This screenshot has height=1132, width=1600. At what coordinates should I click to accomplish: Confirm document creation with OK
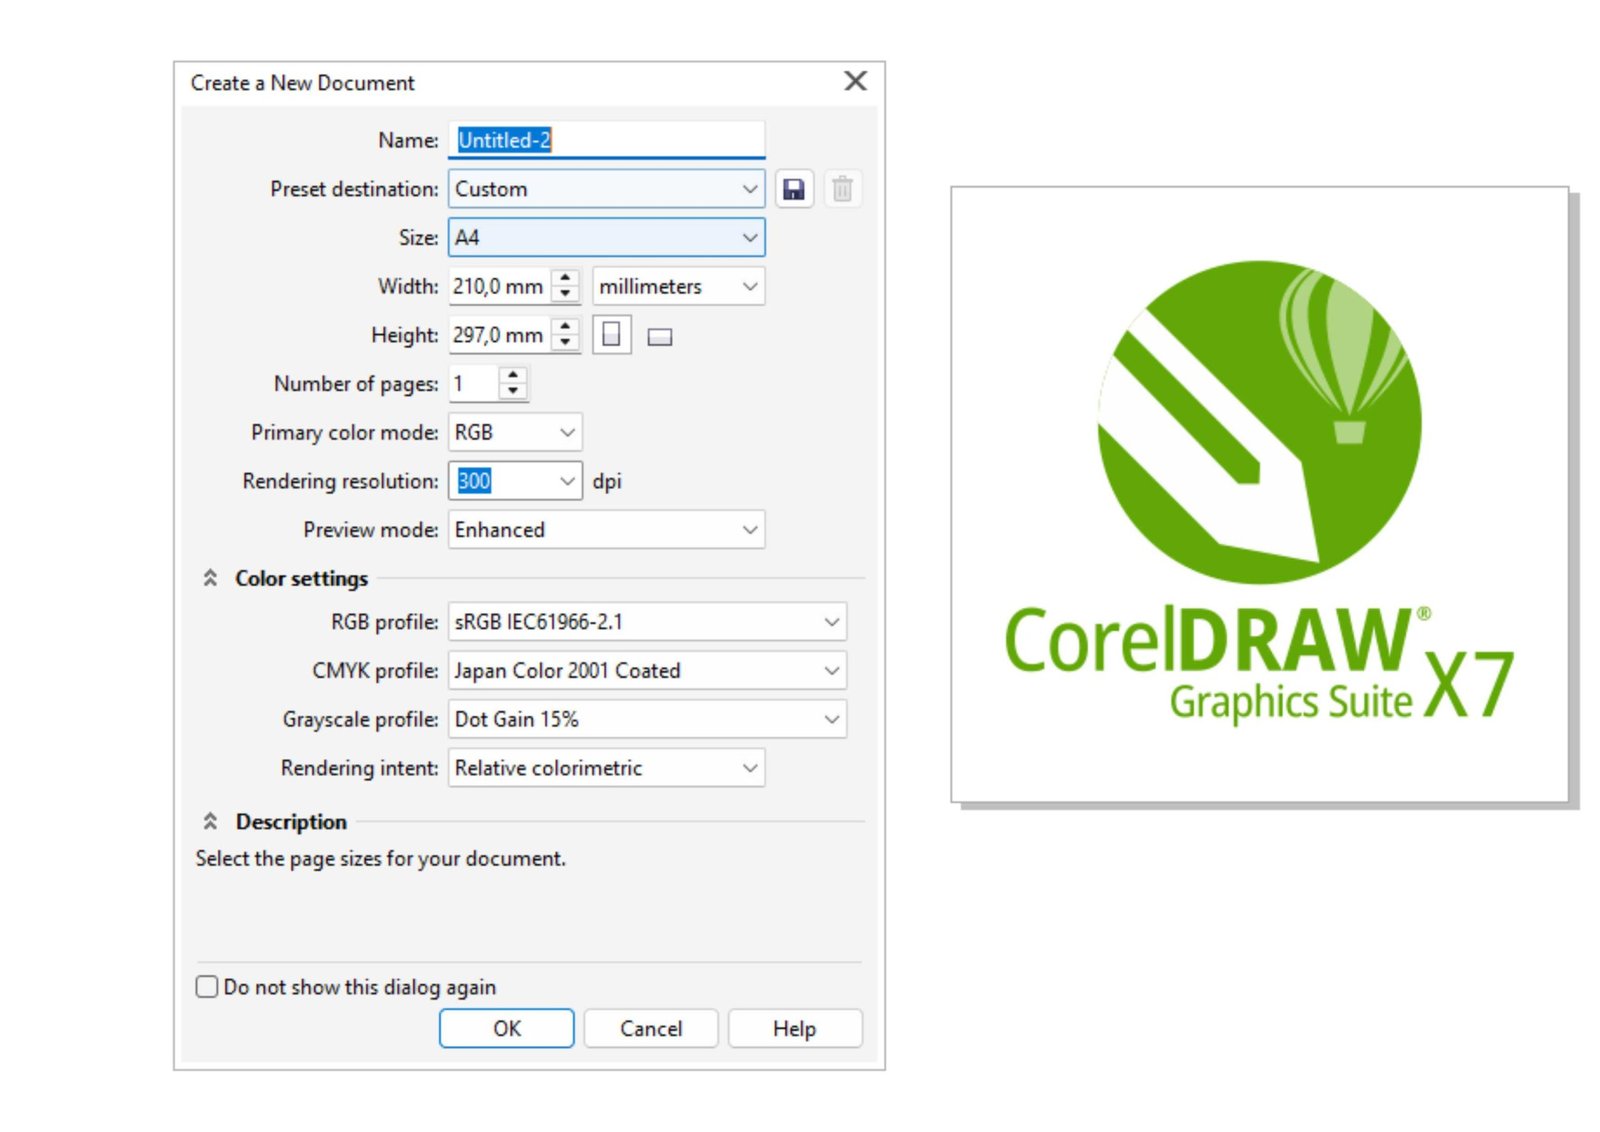pos(506,1028)
